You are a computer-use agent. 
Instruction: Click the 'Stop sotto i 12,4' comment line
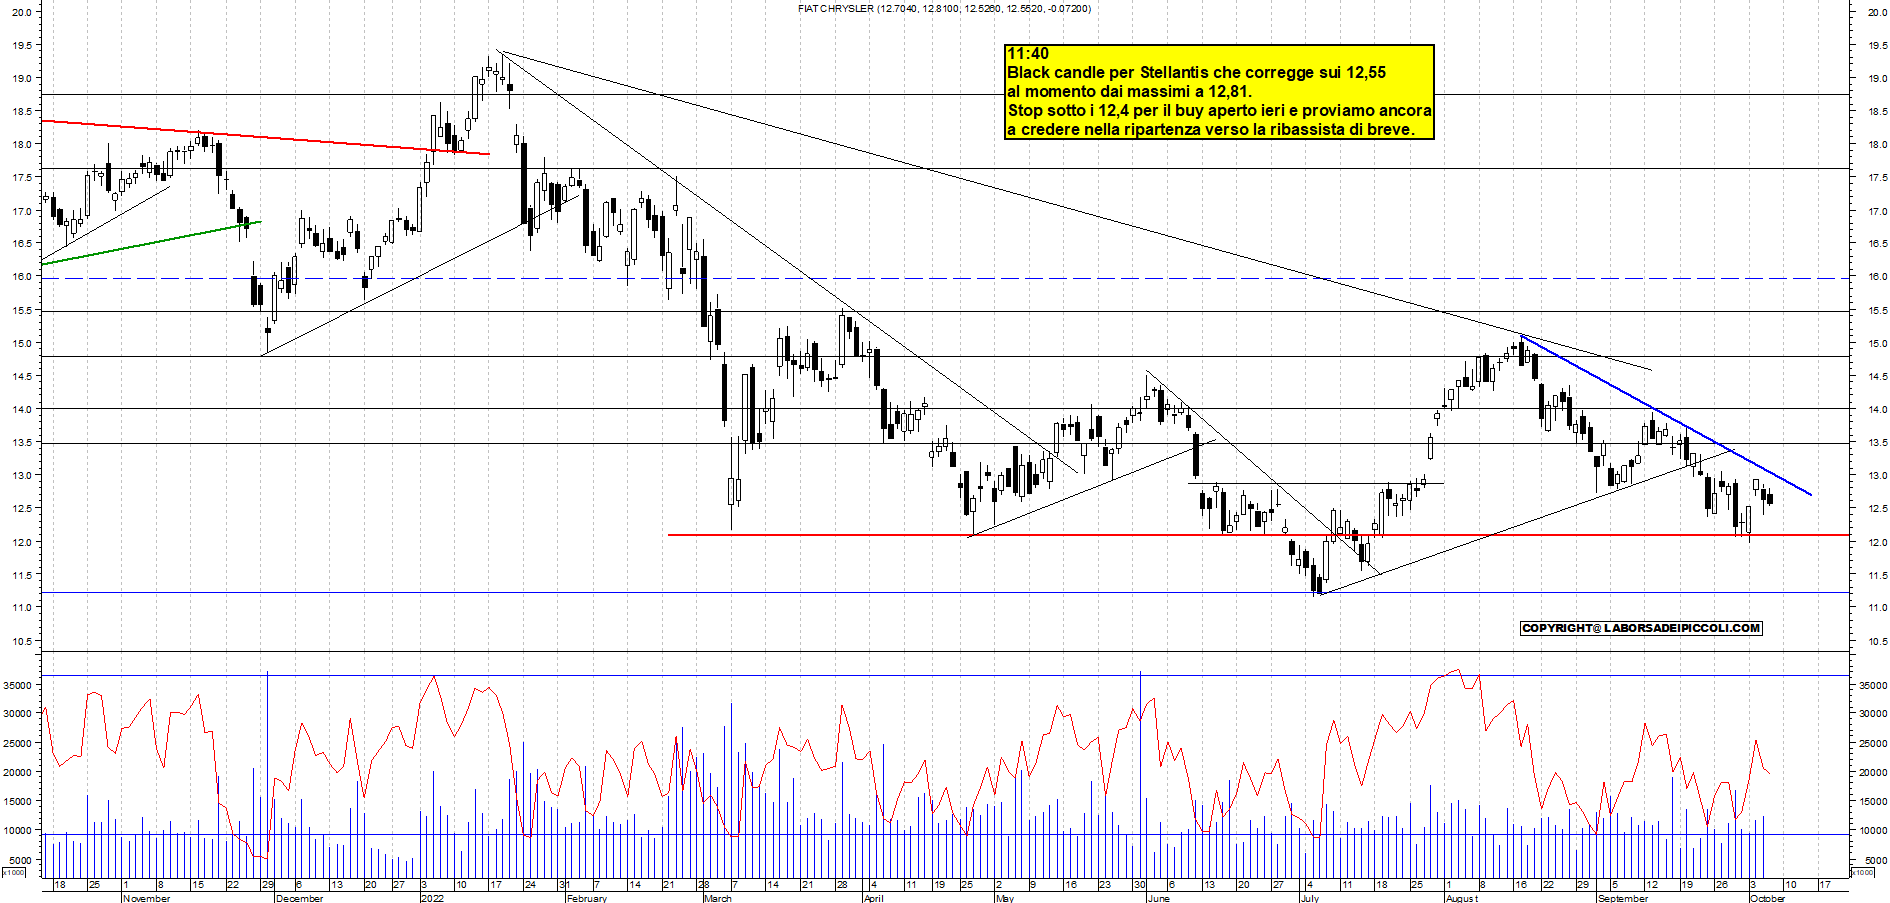[x=1219, y=110]
